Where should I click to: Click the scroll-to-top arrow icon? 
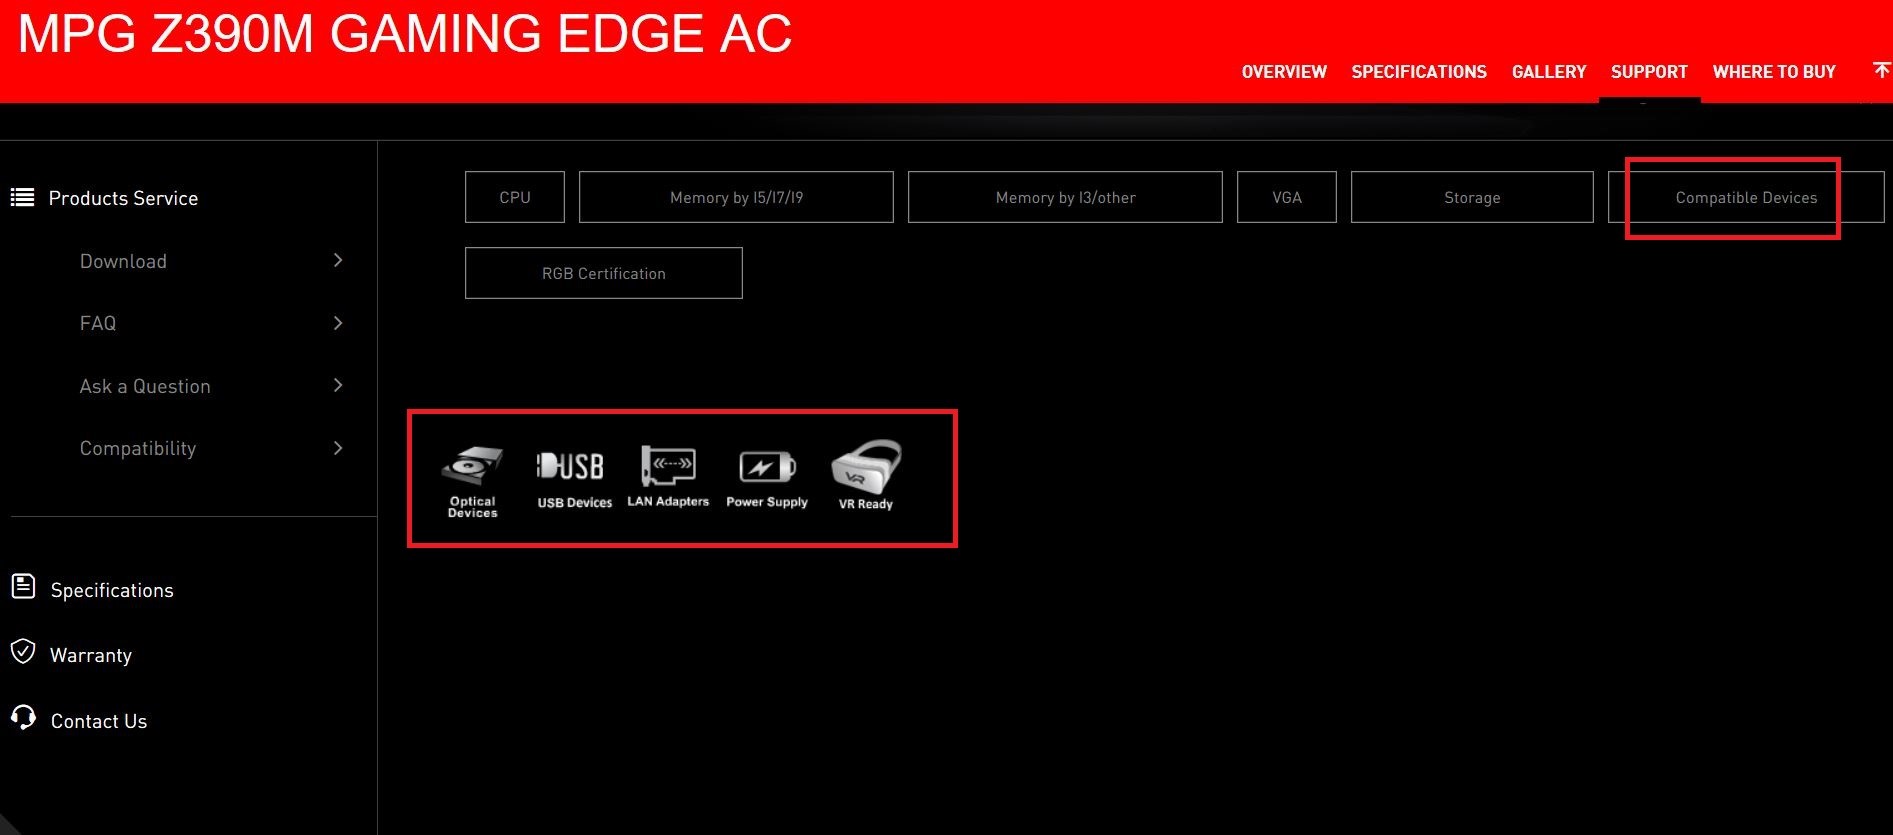1881,70
